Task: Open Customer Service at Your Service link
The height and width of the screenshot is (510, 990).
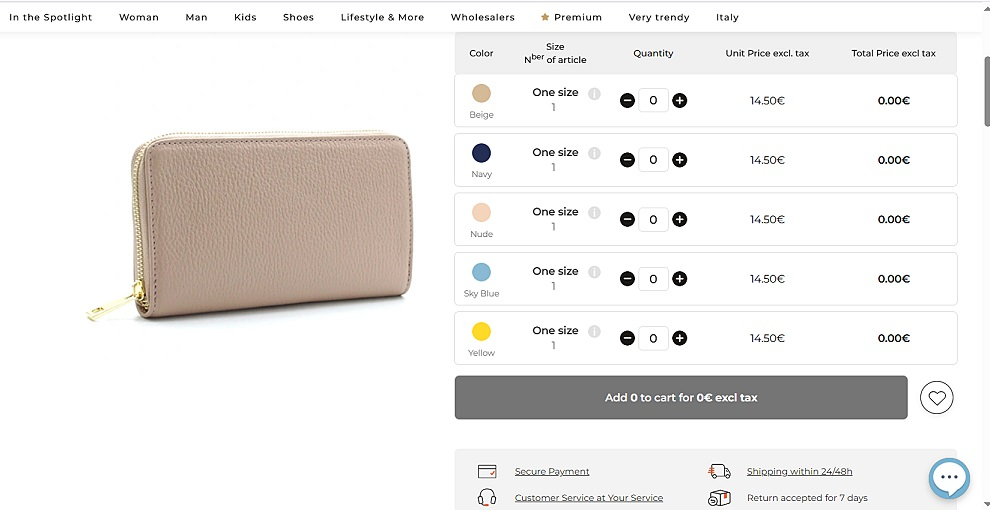Action: point(588,498)
